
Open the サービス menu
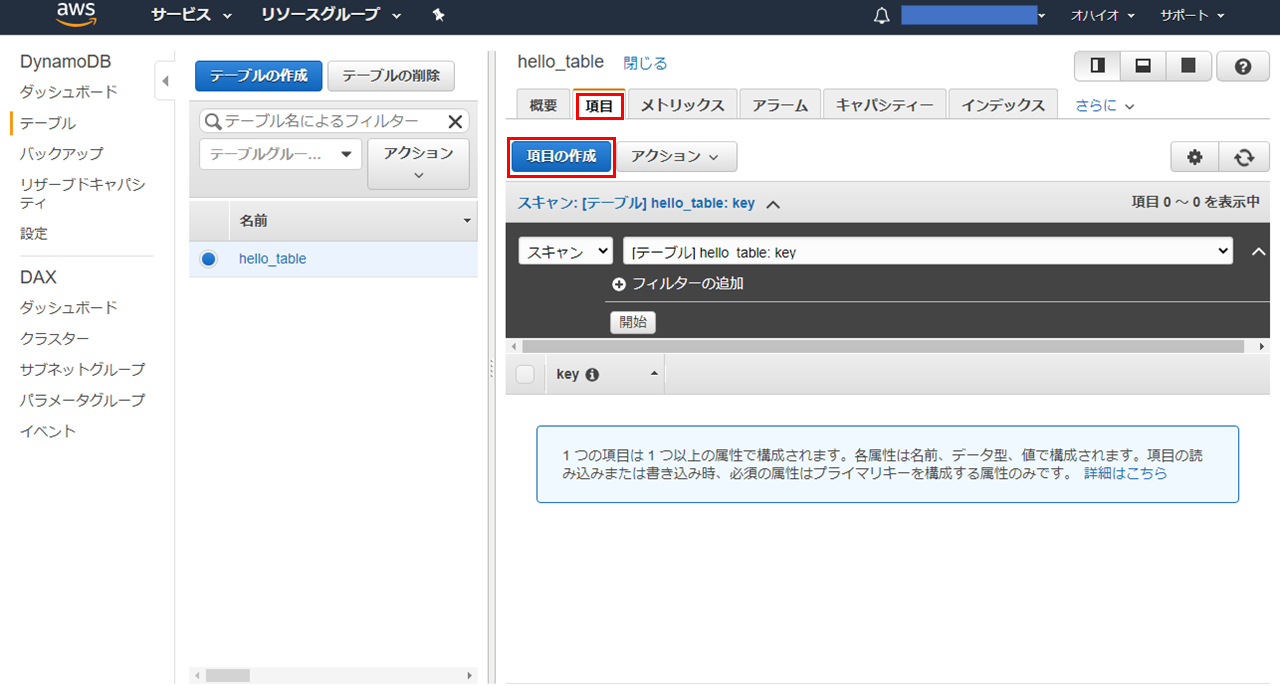[x=192, y=15]
